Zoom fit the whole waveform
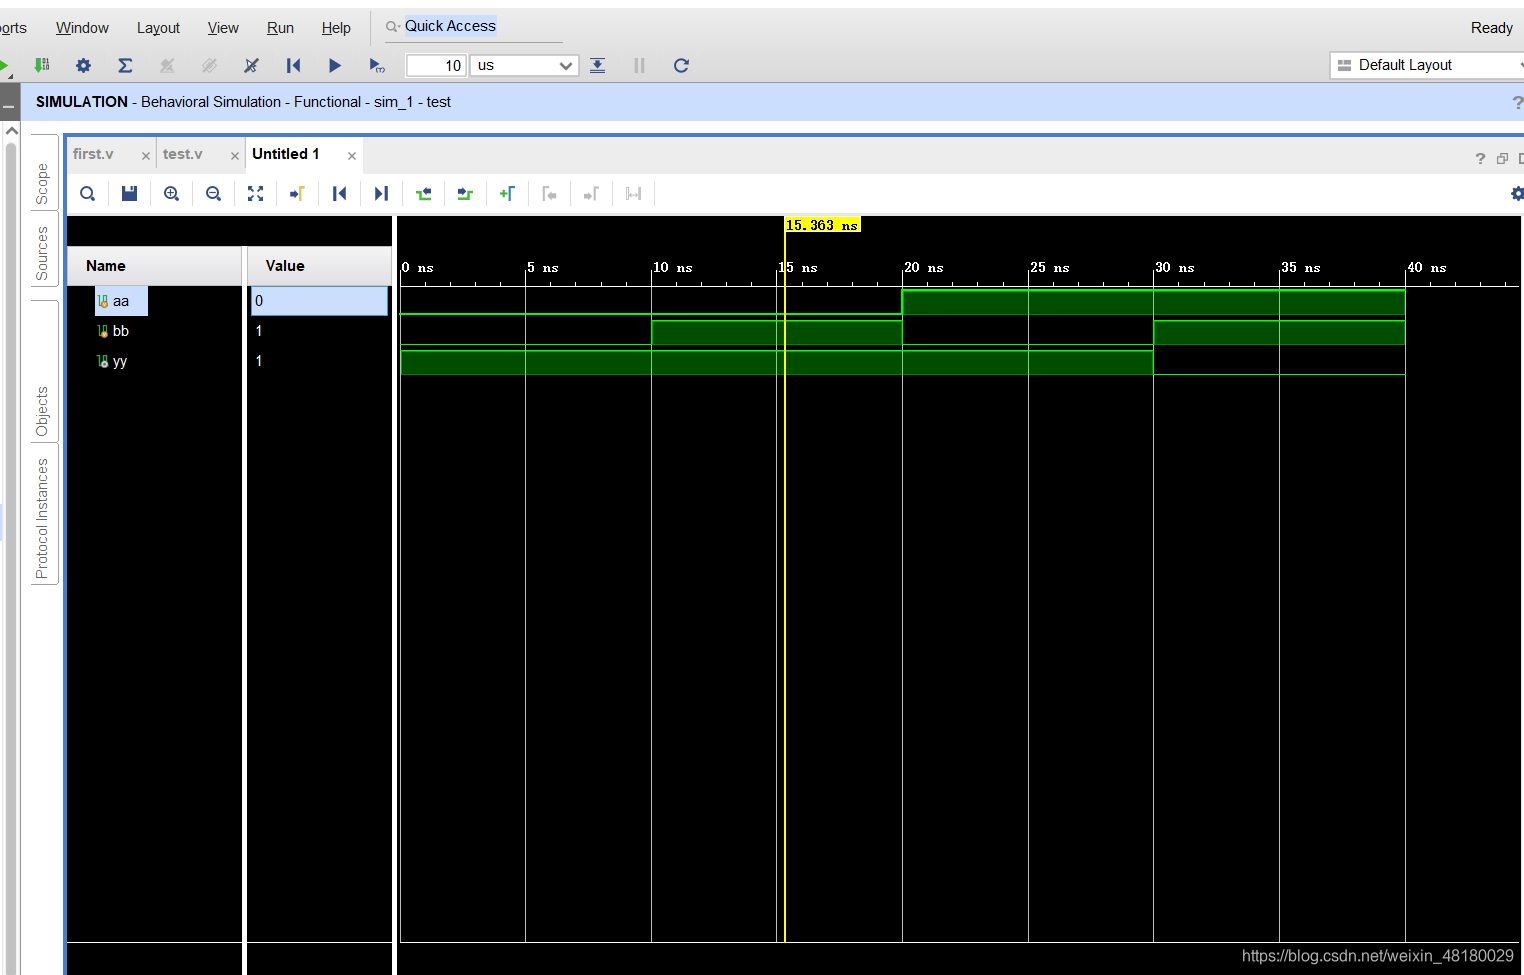The height and width of the screenshot is (975, 1524). 255,194
